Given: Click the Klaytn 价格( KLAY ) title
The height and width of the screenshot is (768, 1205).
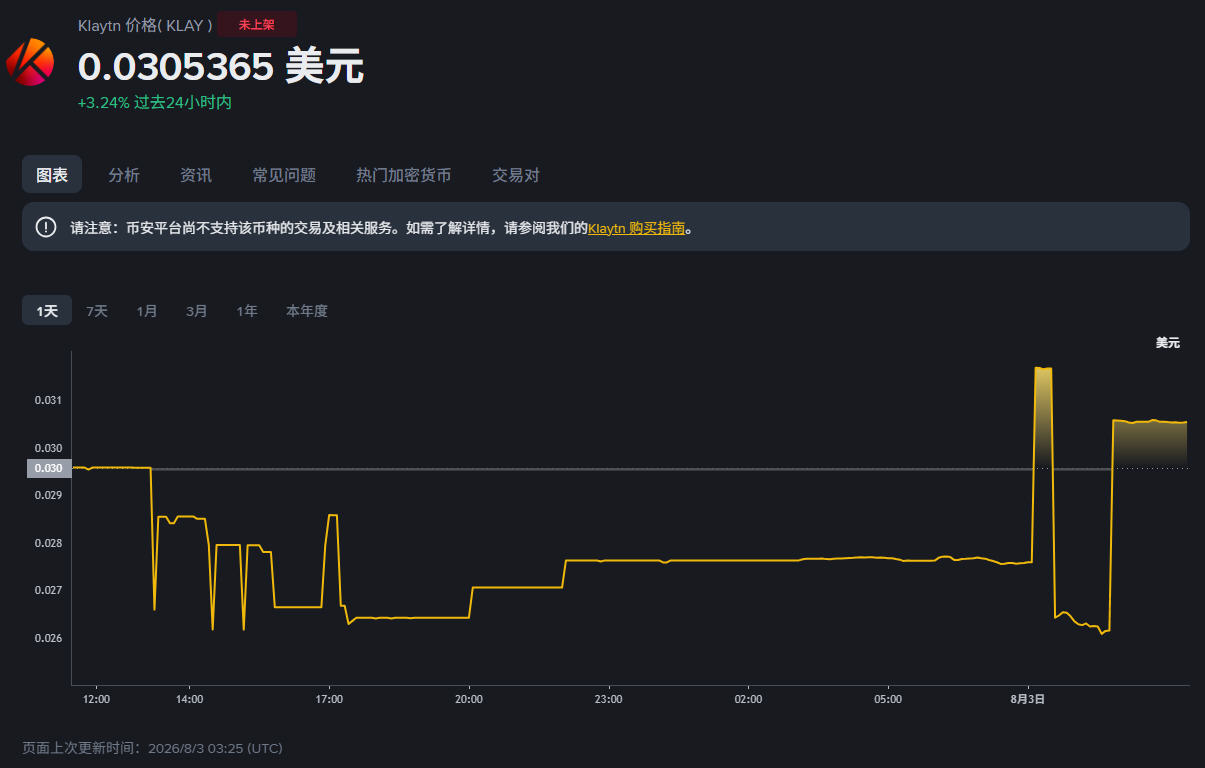Looking at the screenshot, I should (x=145, y=25).
